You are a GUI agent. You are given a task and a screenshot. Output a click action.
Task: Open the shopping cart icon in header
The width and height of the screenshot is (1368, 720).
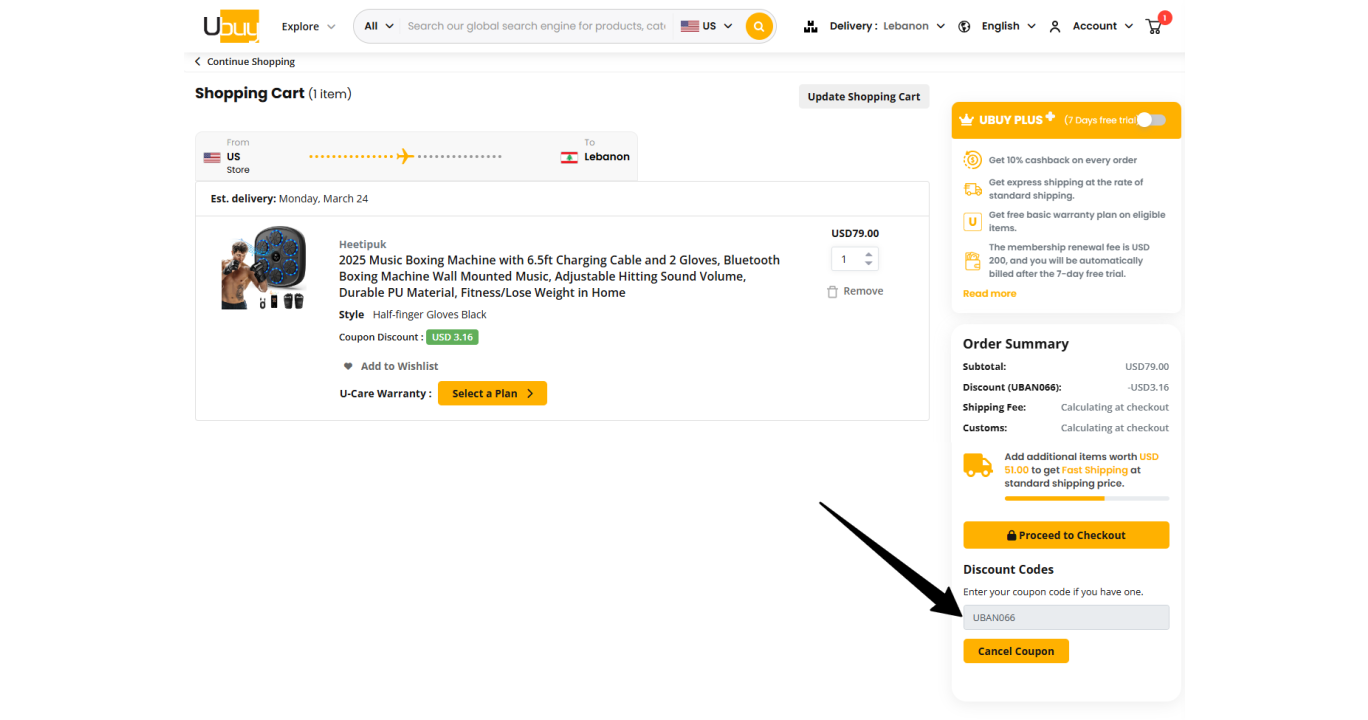(x=1155, y=26)
